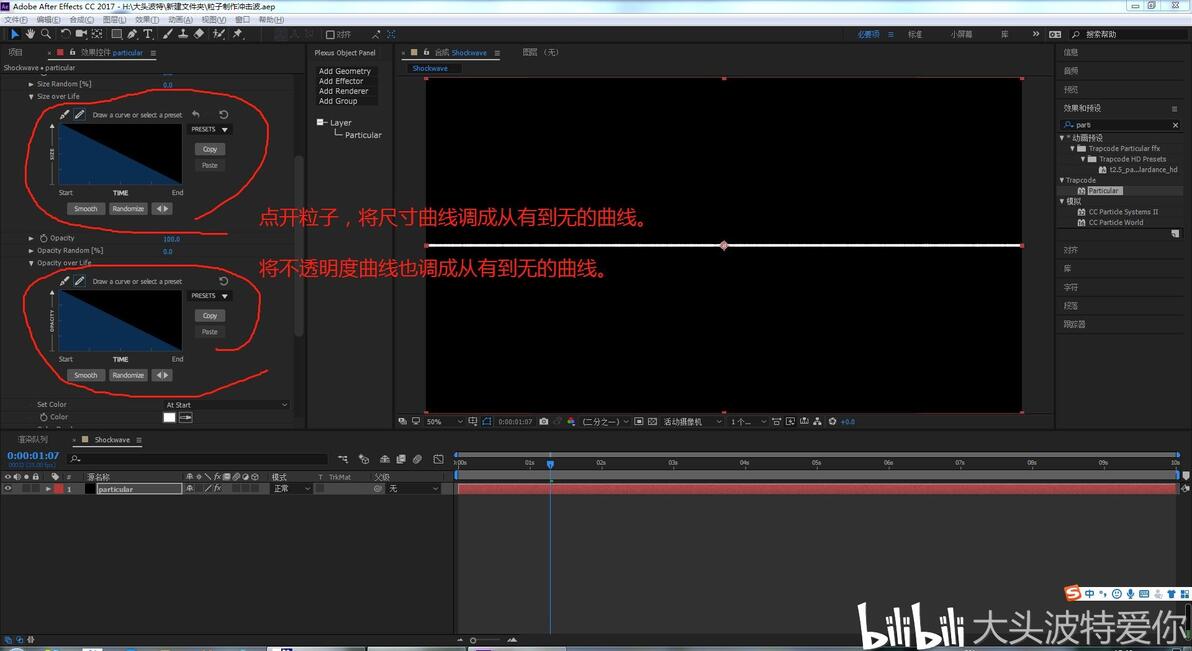Open the 效果(T) menu
This screenshot has height=651, width=1192.
point(147,20)
